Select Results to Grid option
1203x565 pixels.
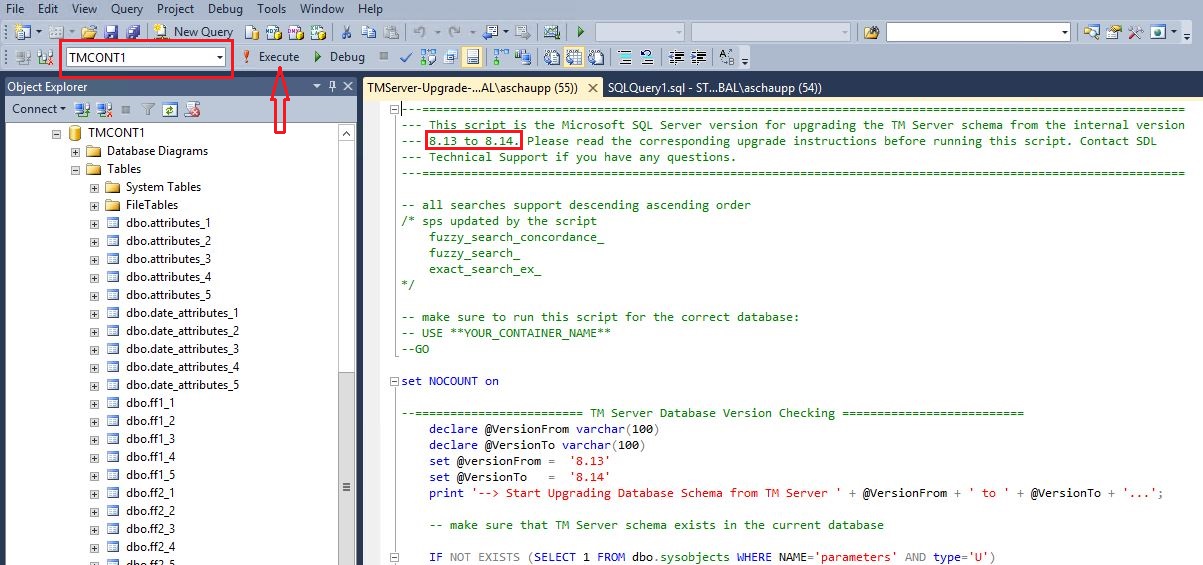pyautogui.click(x=575, y=57)
